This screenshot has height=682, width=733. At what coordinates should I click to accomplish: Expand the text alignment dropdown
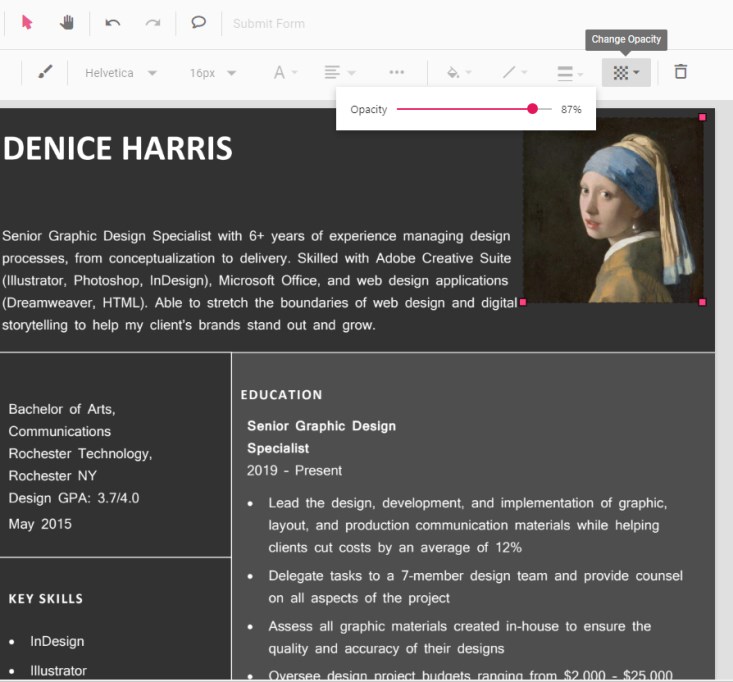click(x=340, y=73)
